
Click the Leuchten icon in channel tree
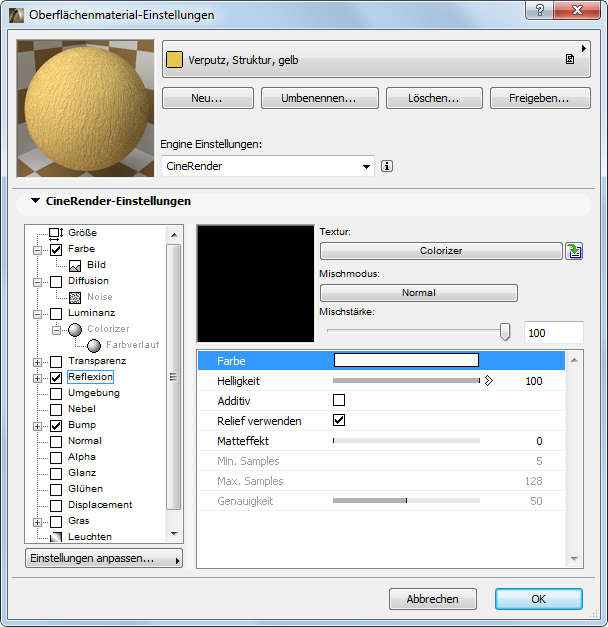tap(56, 537)
